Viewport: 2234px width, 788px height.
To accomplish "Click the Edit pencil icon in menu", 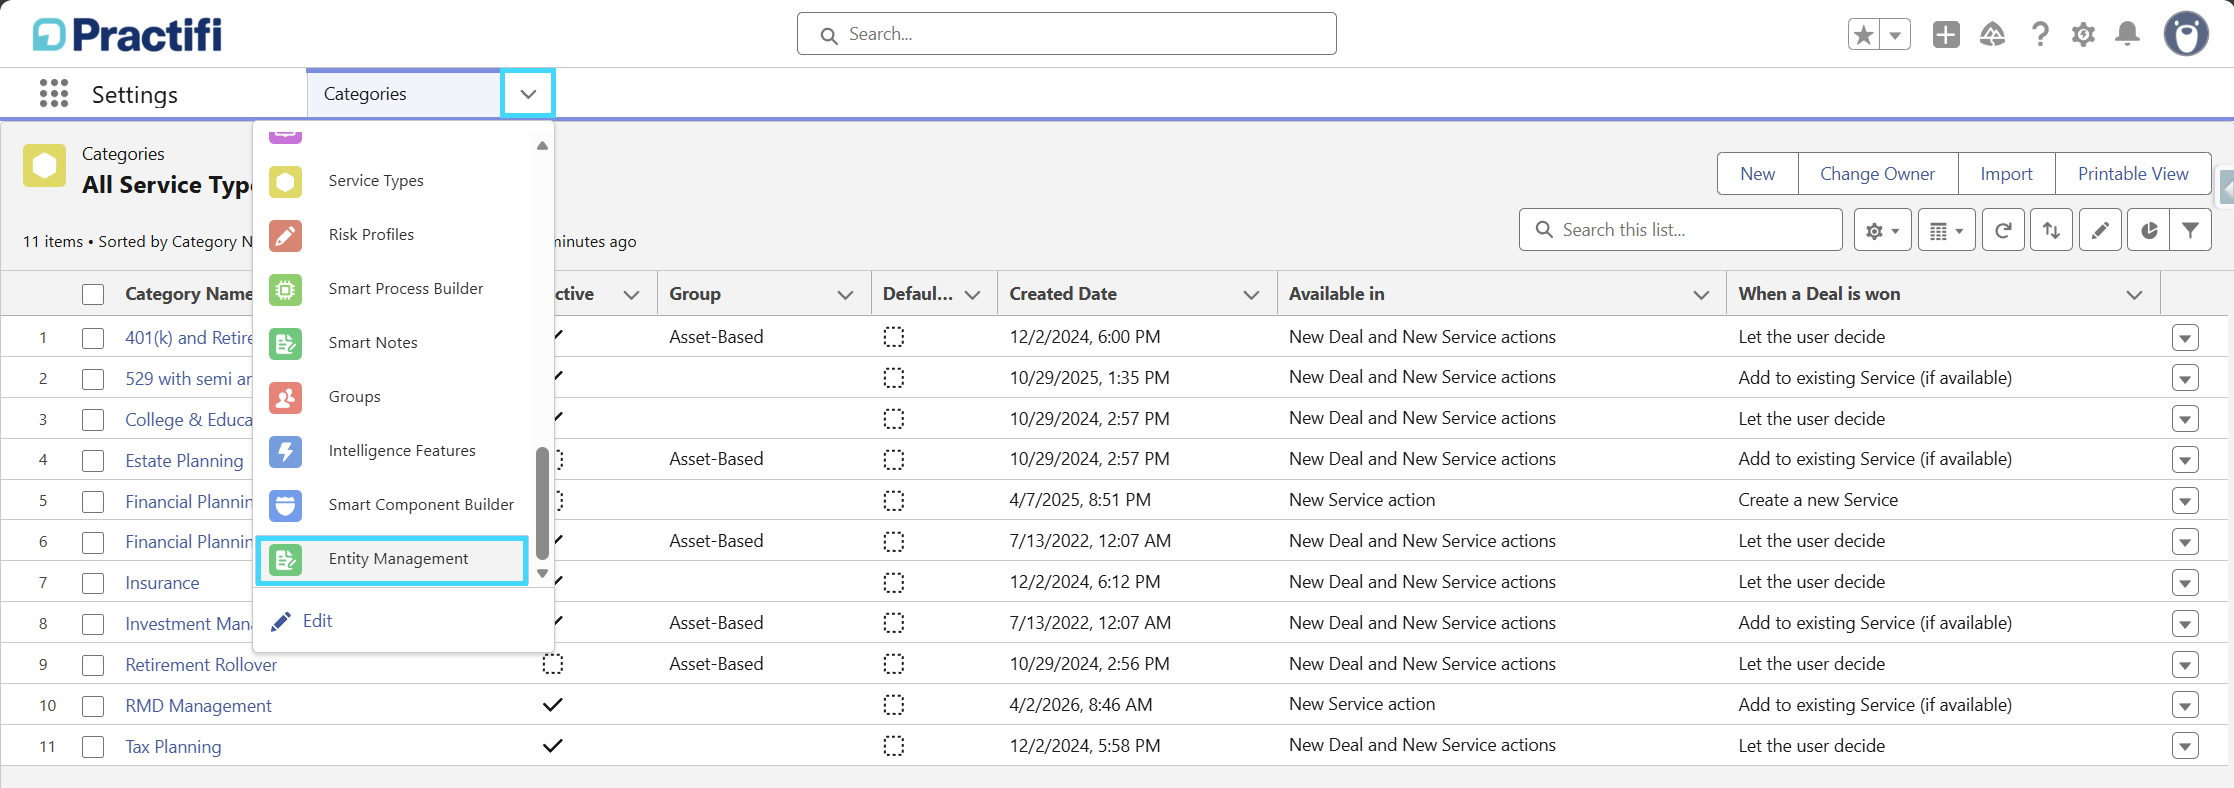I will [281, 621].
